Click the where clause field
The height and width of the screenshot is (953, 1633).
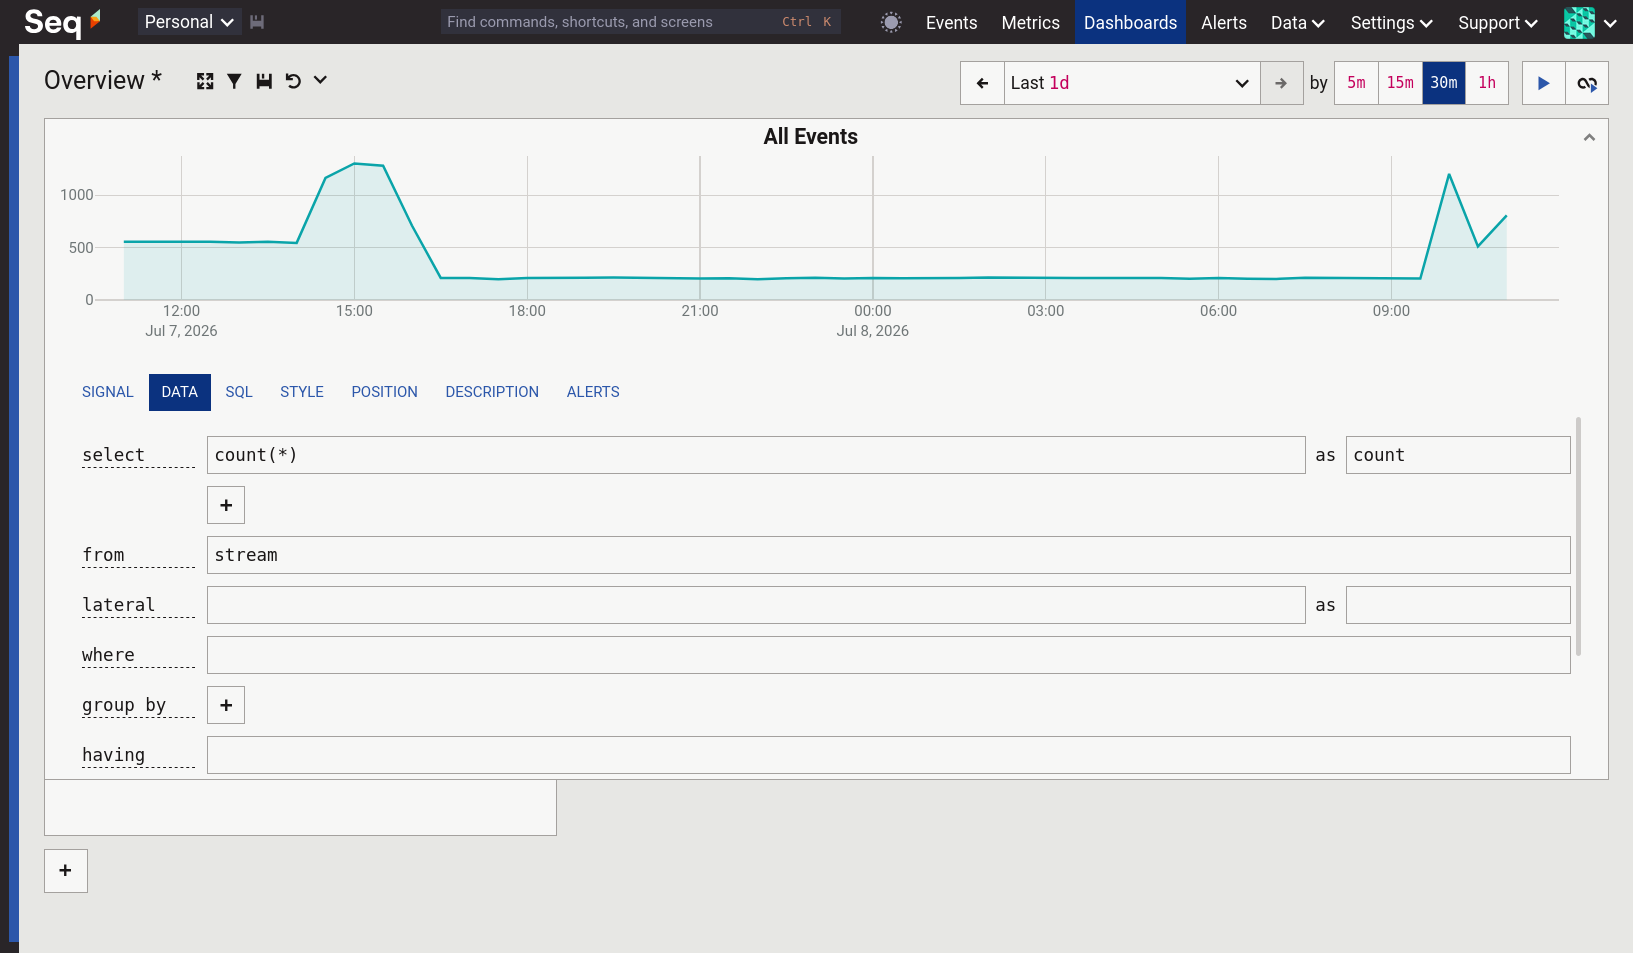tap(889, 655)
